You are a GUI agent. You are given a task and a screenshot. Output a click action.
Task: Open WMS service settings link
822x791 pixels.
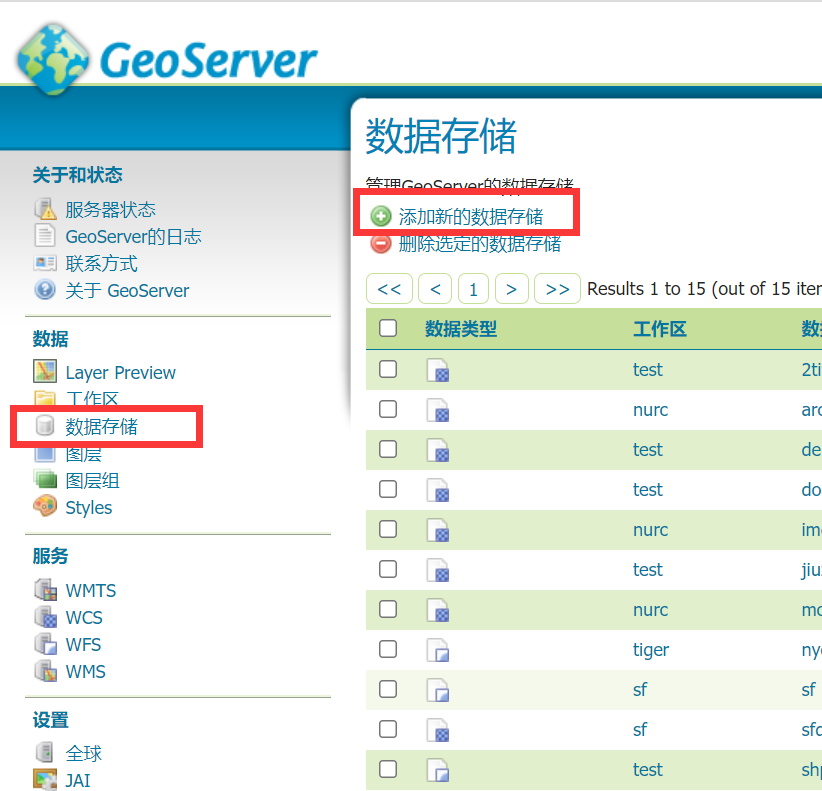[85, 671]
